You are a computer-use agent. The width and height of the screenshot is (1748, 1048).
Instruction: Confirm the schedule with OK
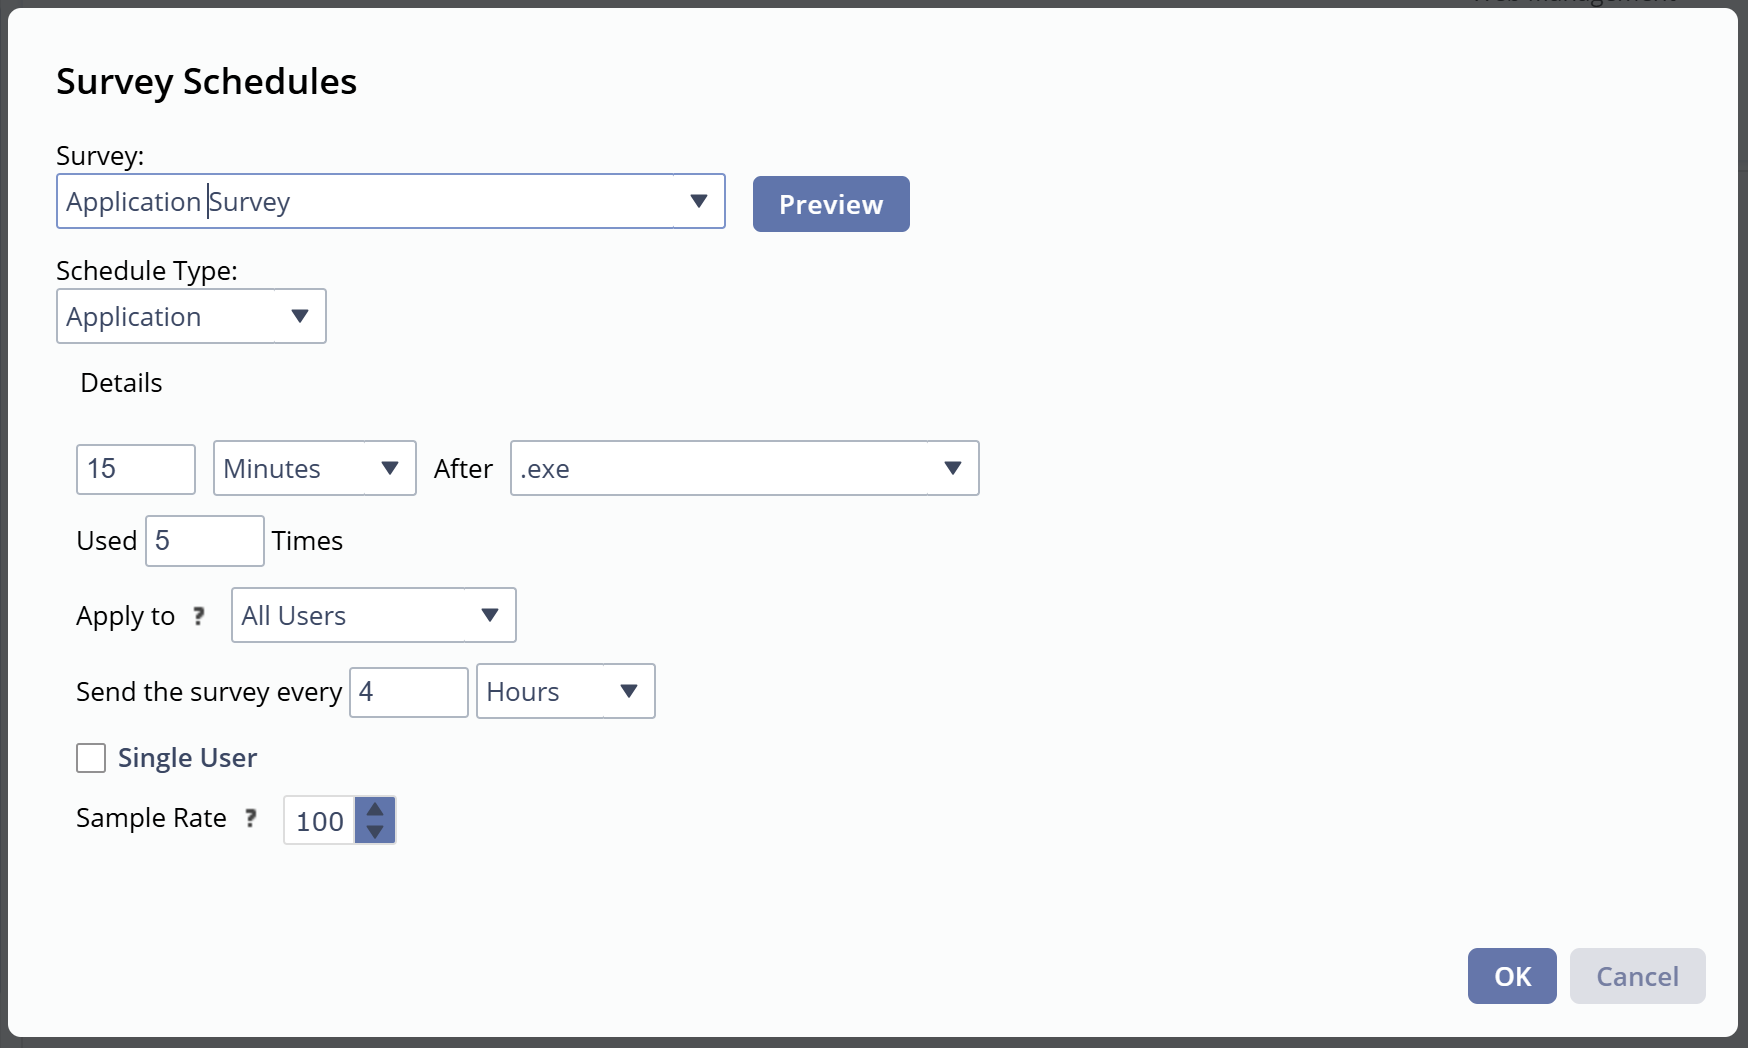(x=1512, y=976)
